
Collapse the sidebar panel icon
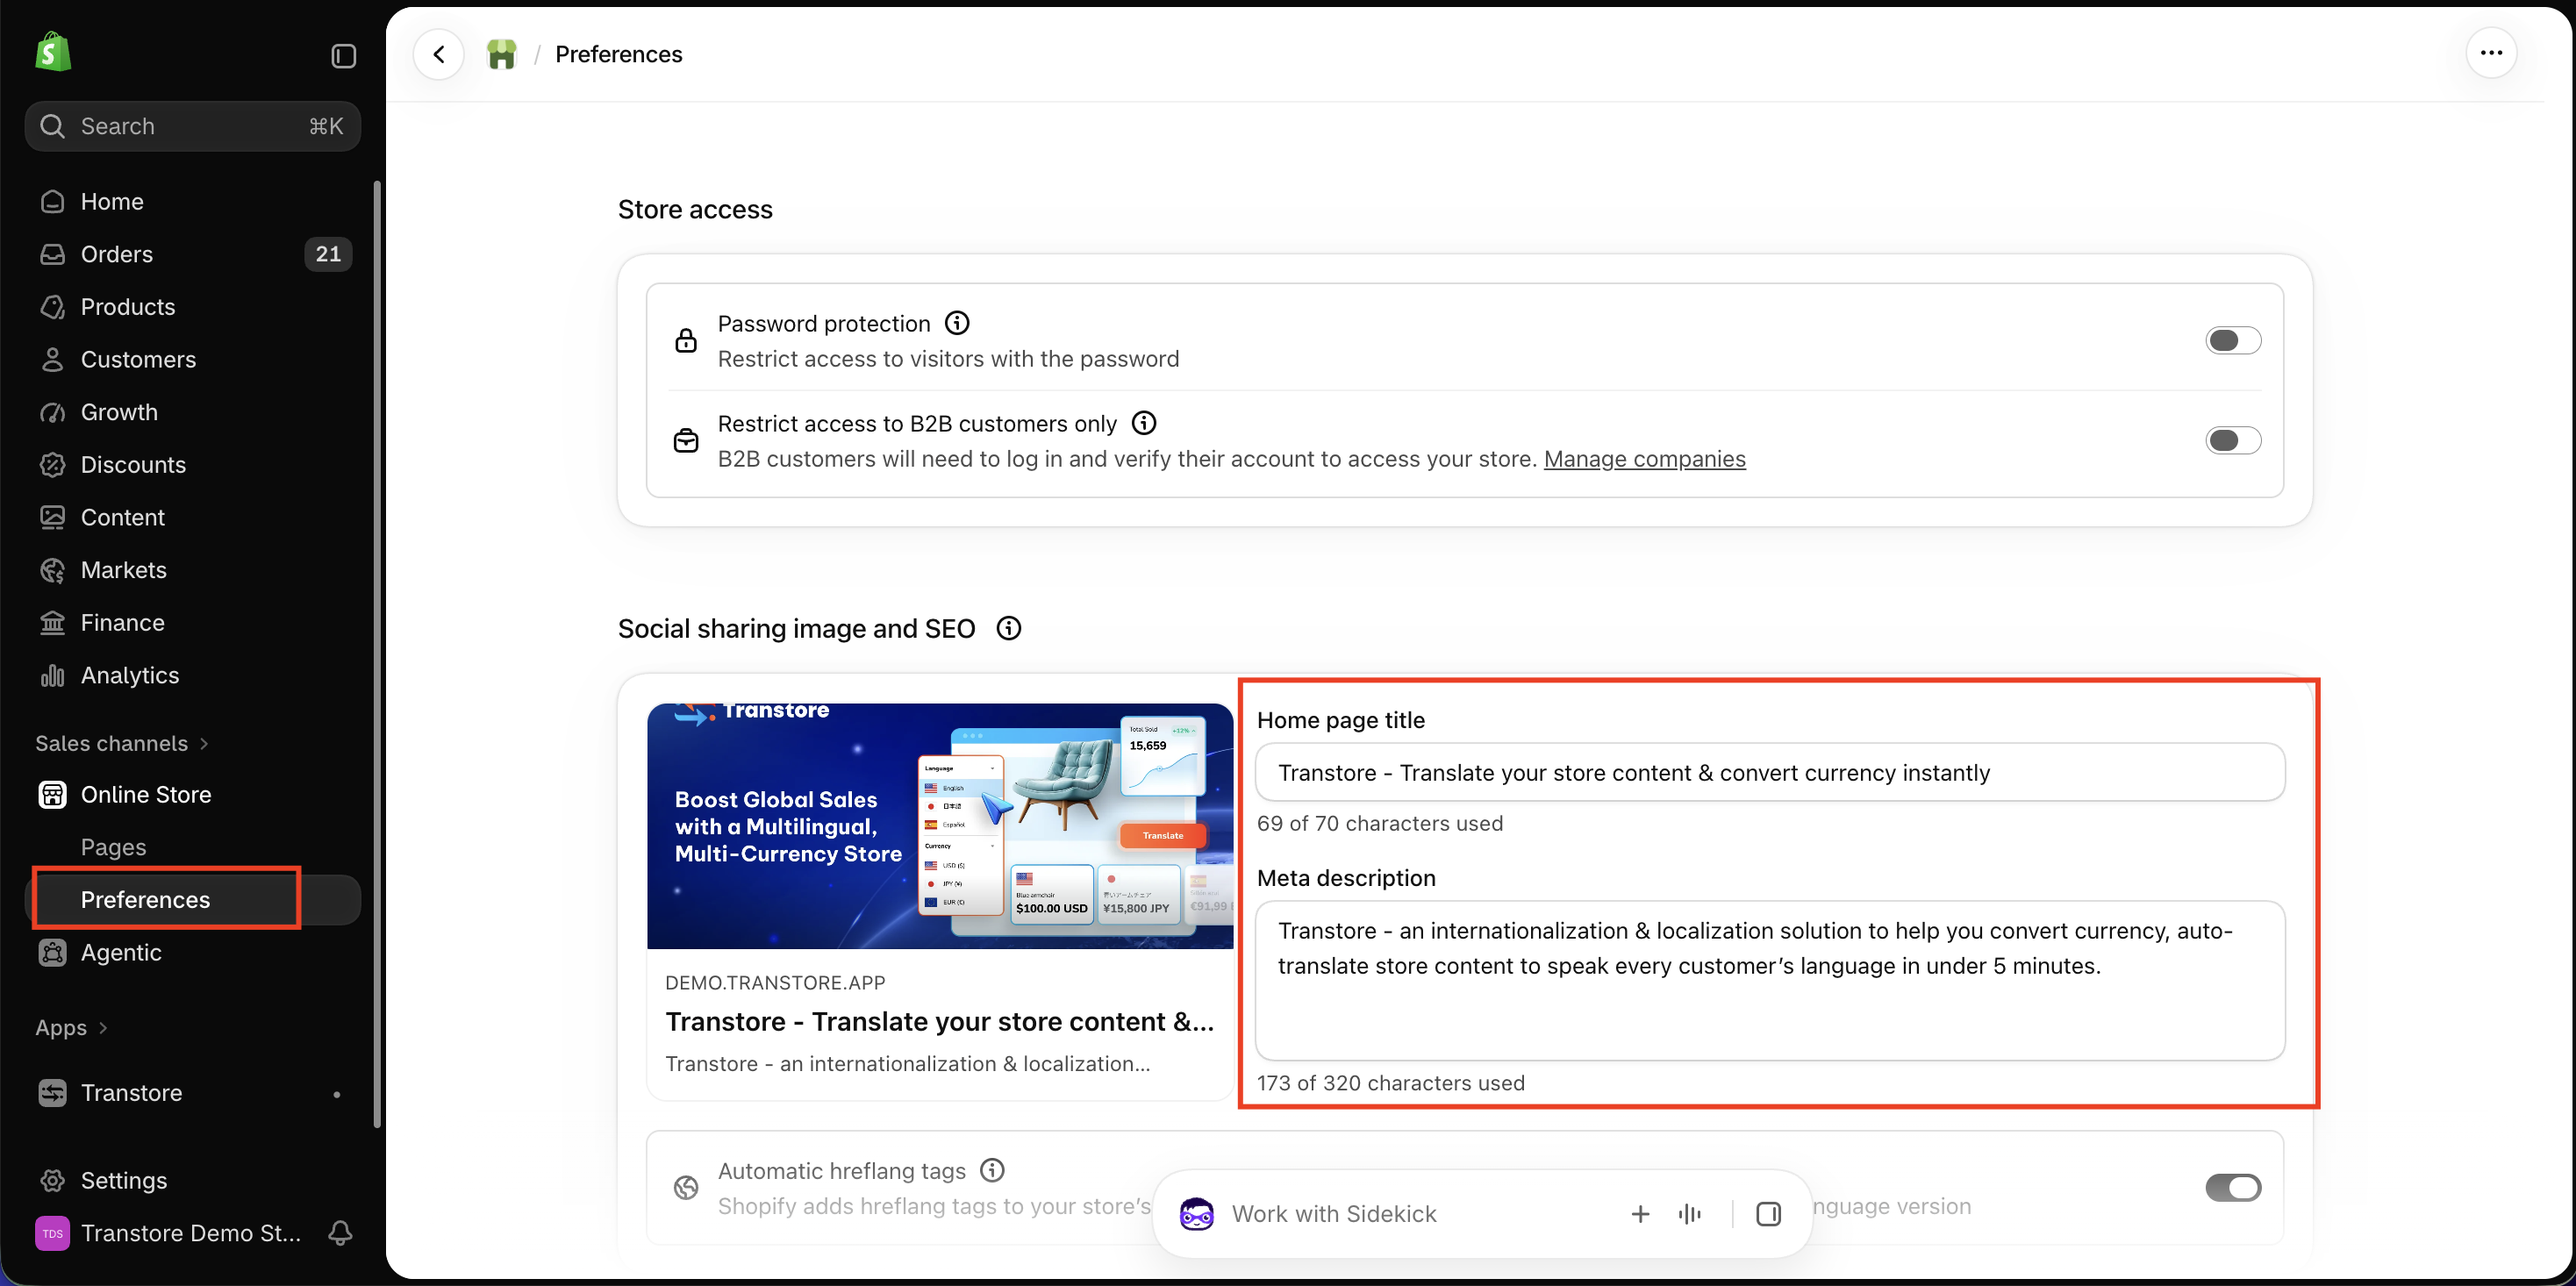(343, 56)
